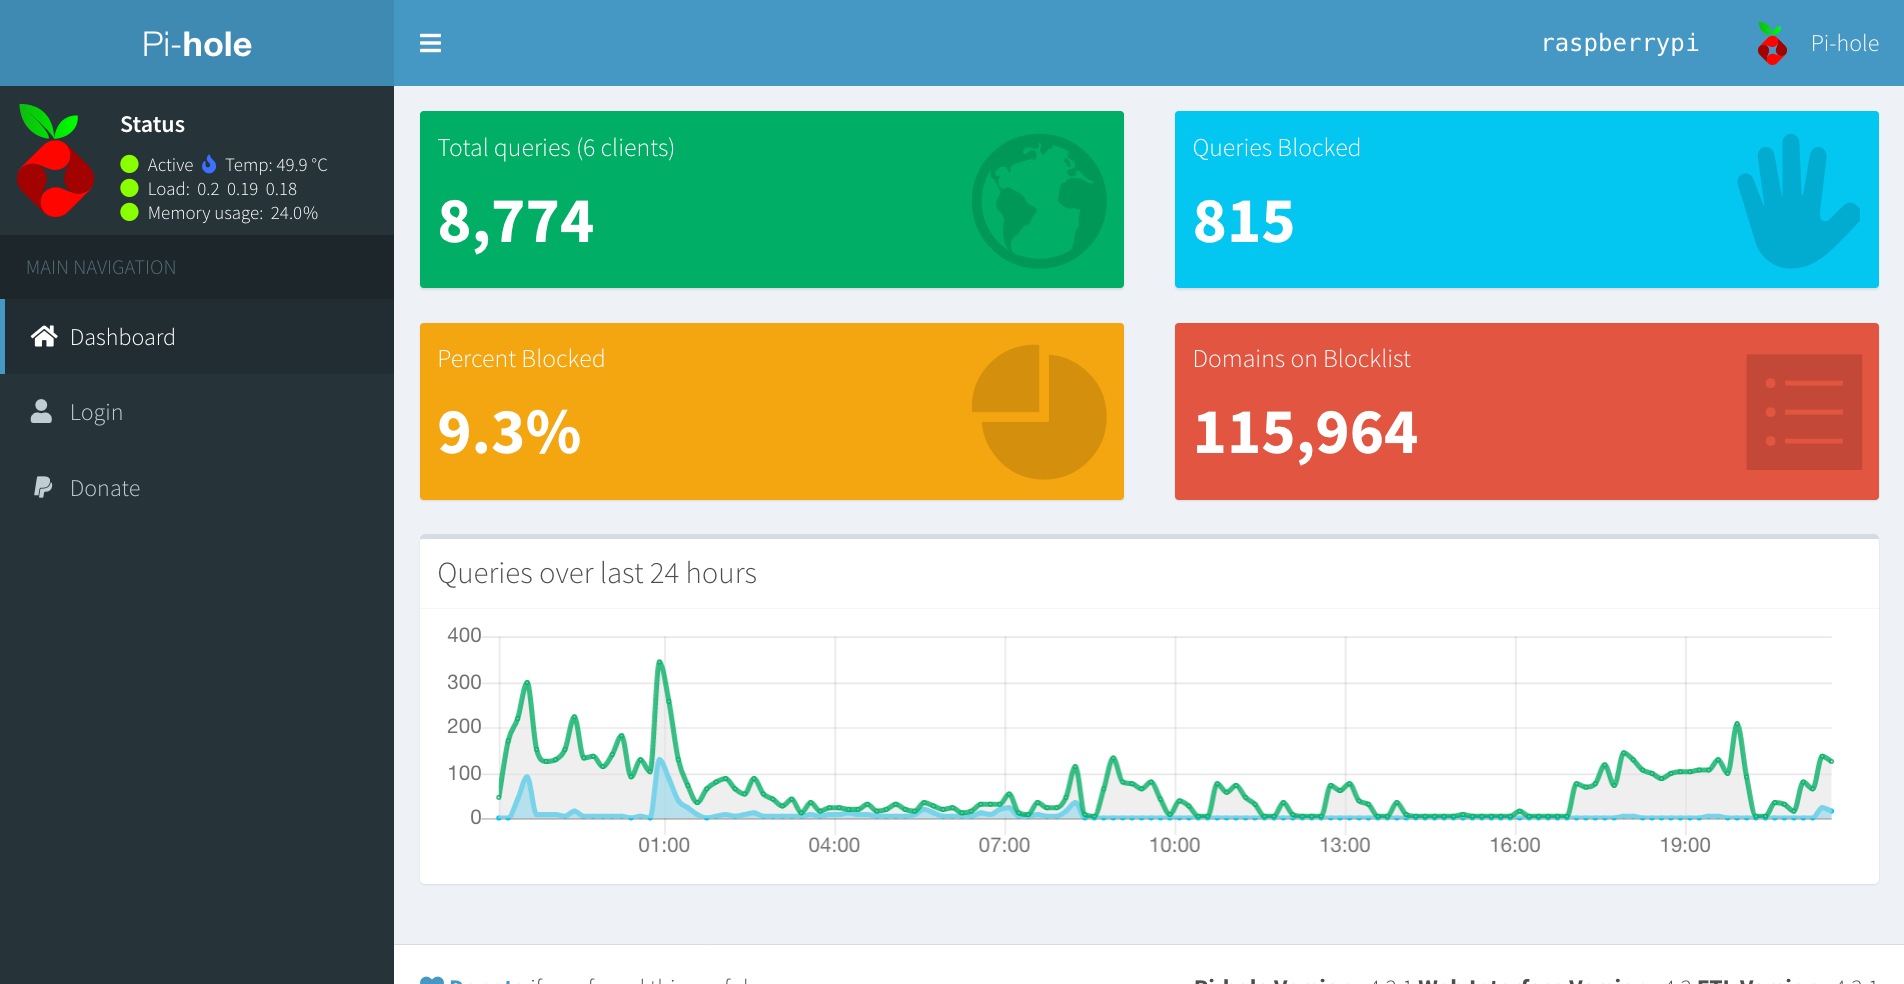Click the PayPal icon beside Donate
This screenshot has width=1904, height=984.
click(43, 487)
